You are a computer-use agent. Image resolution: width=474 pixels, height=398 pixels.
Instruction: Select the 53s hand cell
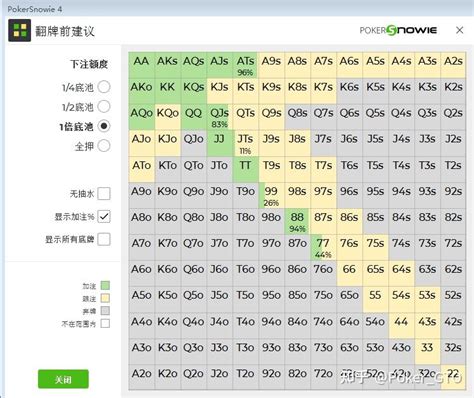pyautogui.click(x=428, y=299)
